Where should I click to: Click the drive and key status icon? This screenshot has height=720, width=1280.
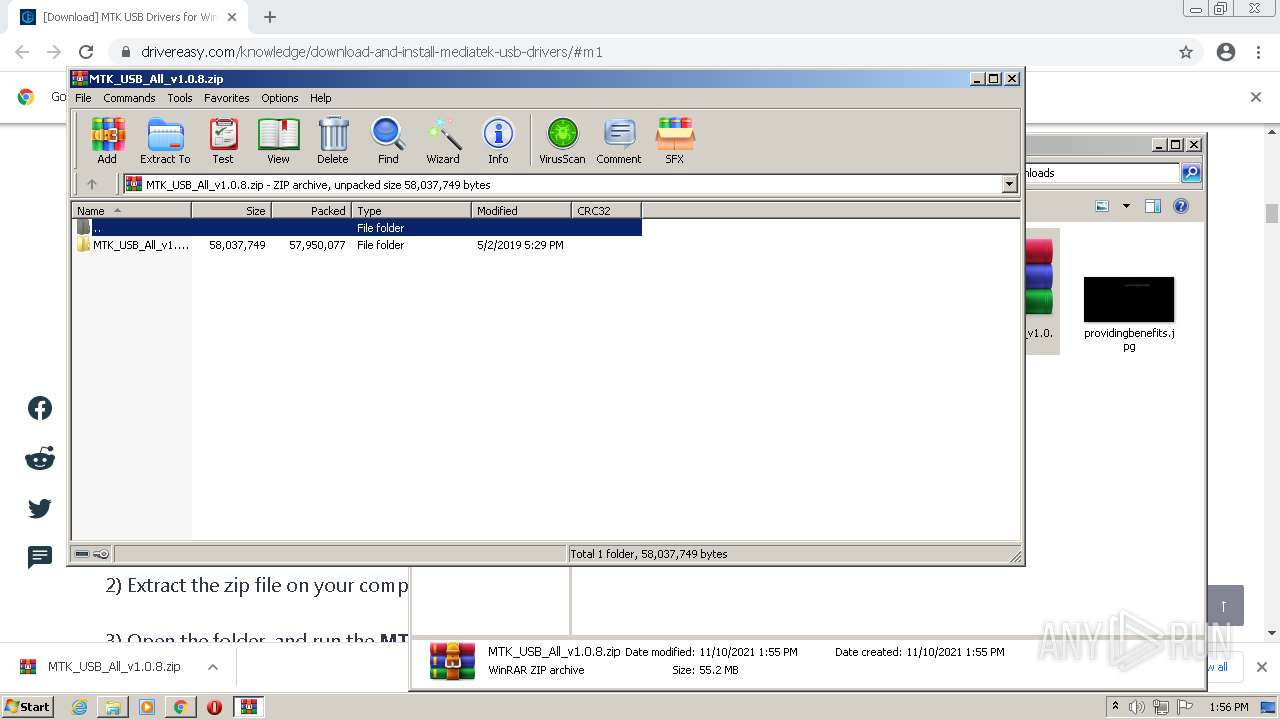[x=92, y=554]
